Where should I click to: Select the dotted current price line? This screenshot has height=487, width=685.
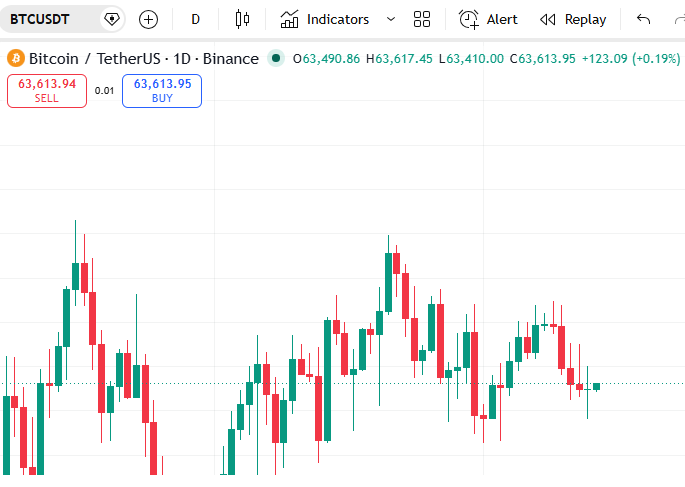[x=342, y=383]
